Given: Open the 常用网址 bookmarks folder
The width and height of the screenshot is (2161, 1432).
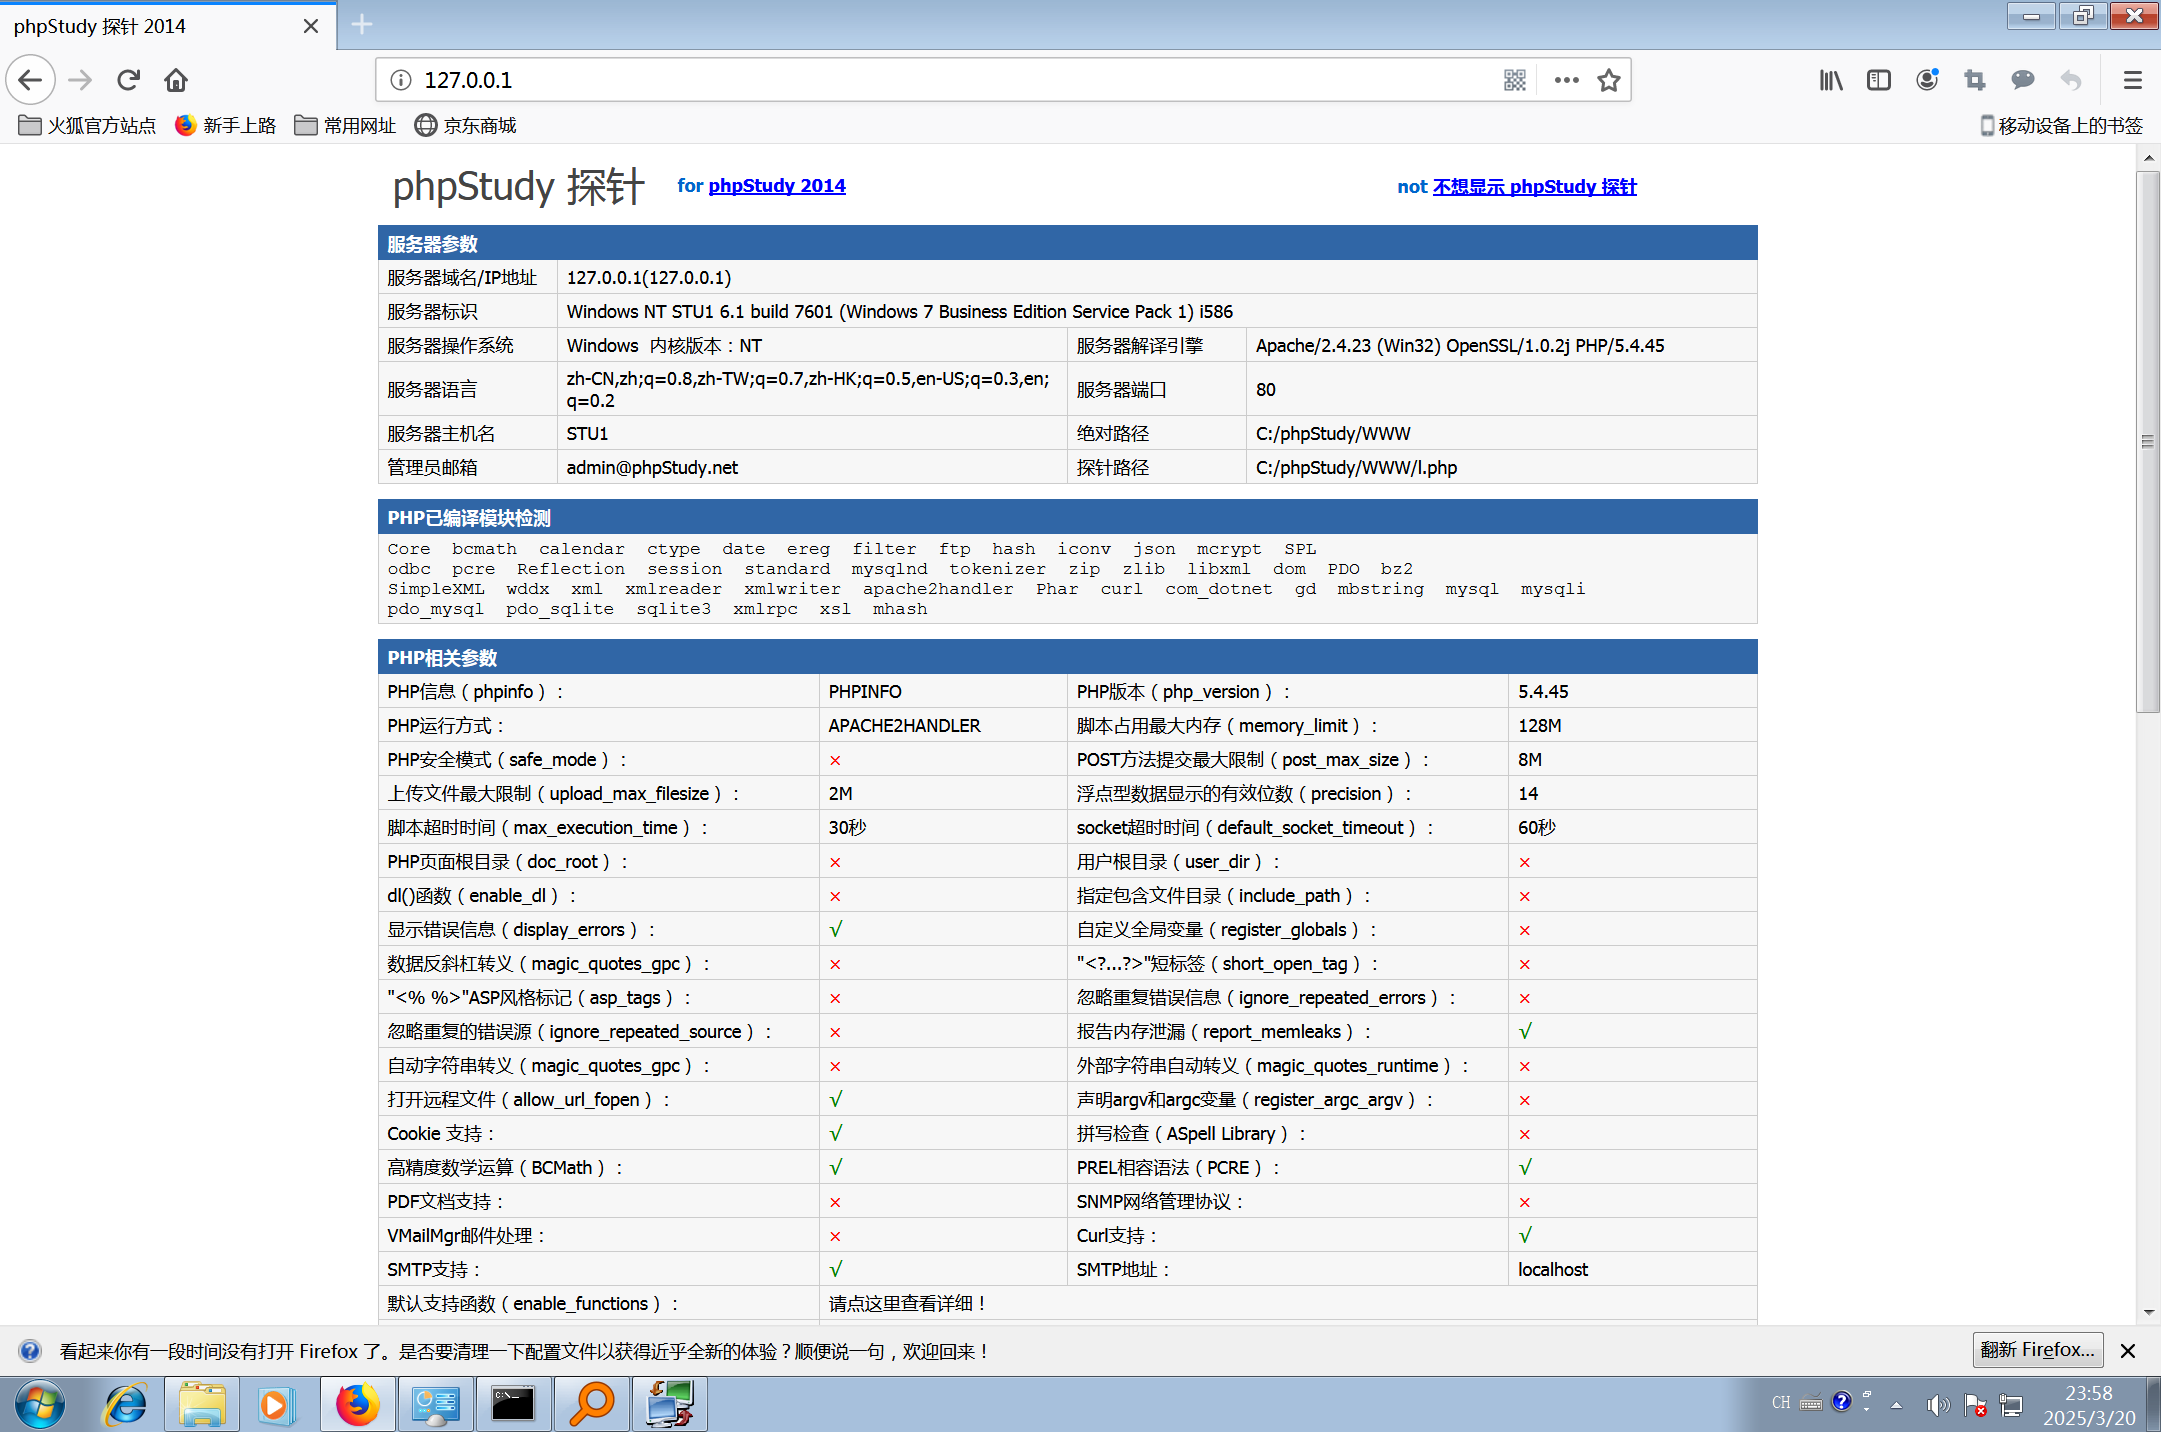Looking at the screenshot, I should 346,125.
